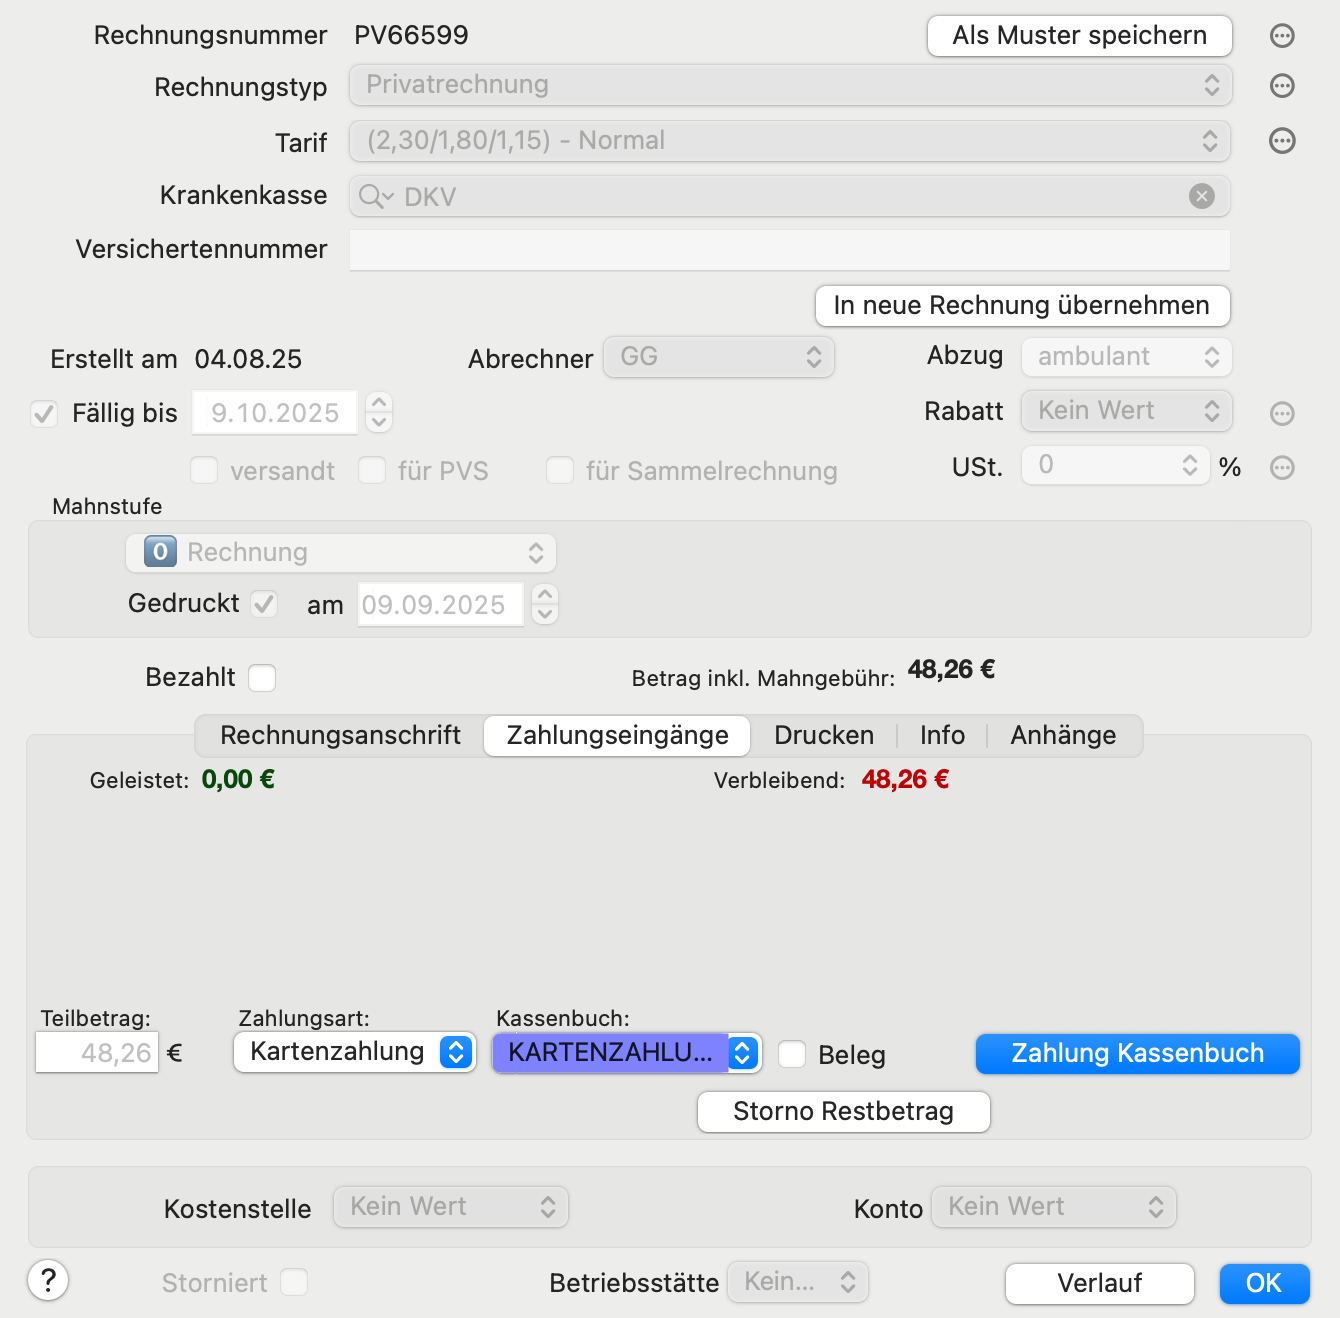Image resolution: width=1340 pixels, height=1318 pixels.
Task: Click the Storno Restbetrag button
Action: click(x=844, y=1111)
